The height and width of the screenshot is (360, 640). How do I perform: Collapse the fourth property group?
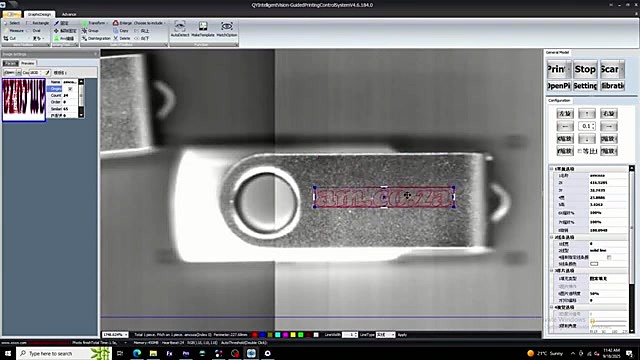pyautogui.click(x=552, y=307)
